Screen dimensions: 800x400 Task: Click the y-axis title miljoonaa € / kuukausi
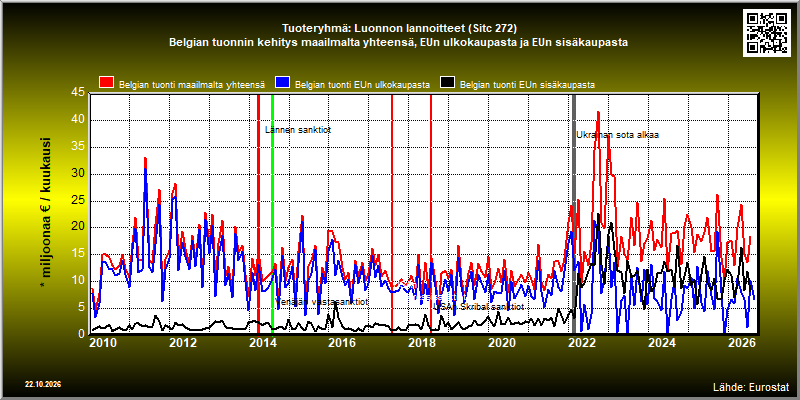tap(45, 214)
